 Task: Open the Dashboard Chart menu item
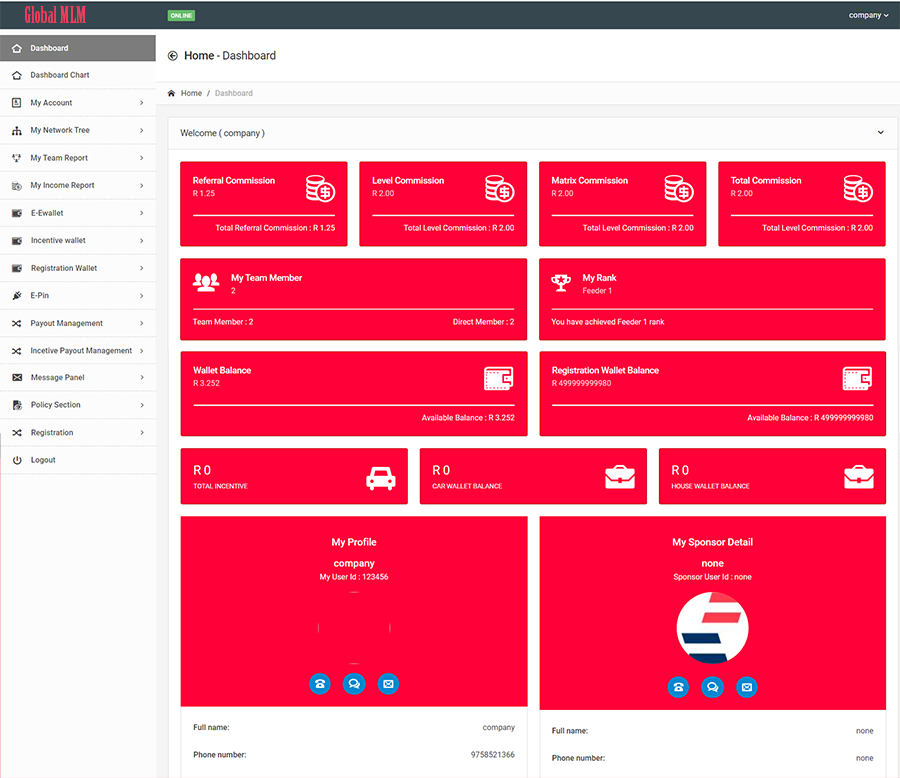[60, 75]
